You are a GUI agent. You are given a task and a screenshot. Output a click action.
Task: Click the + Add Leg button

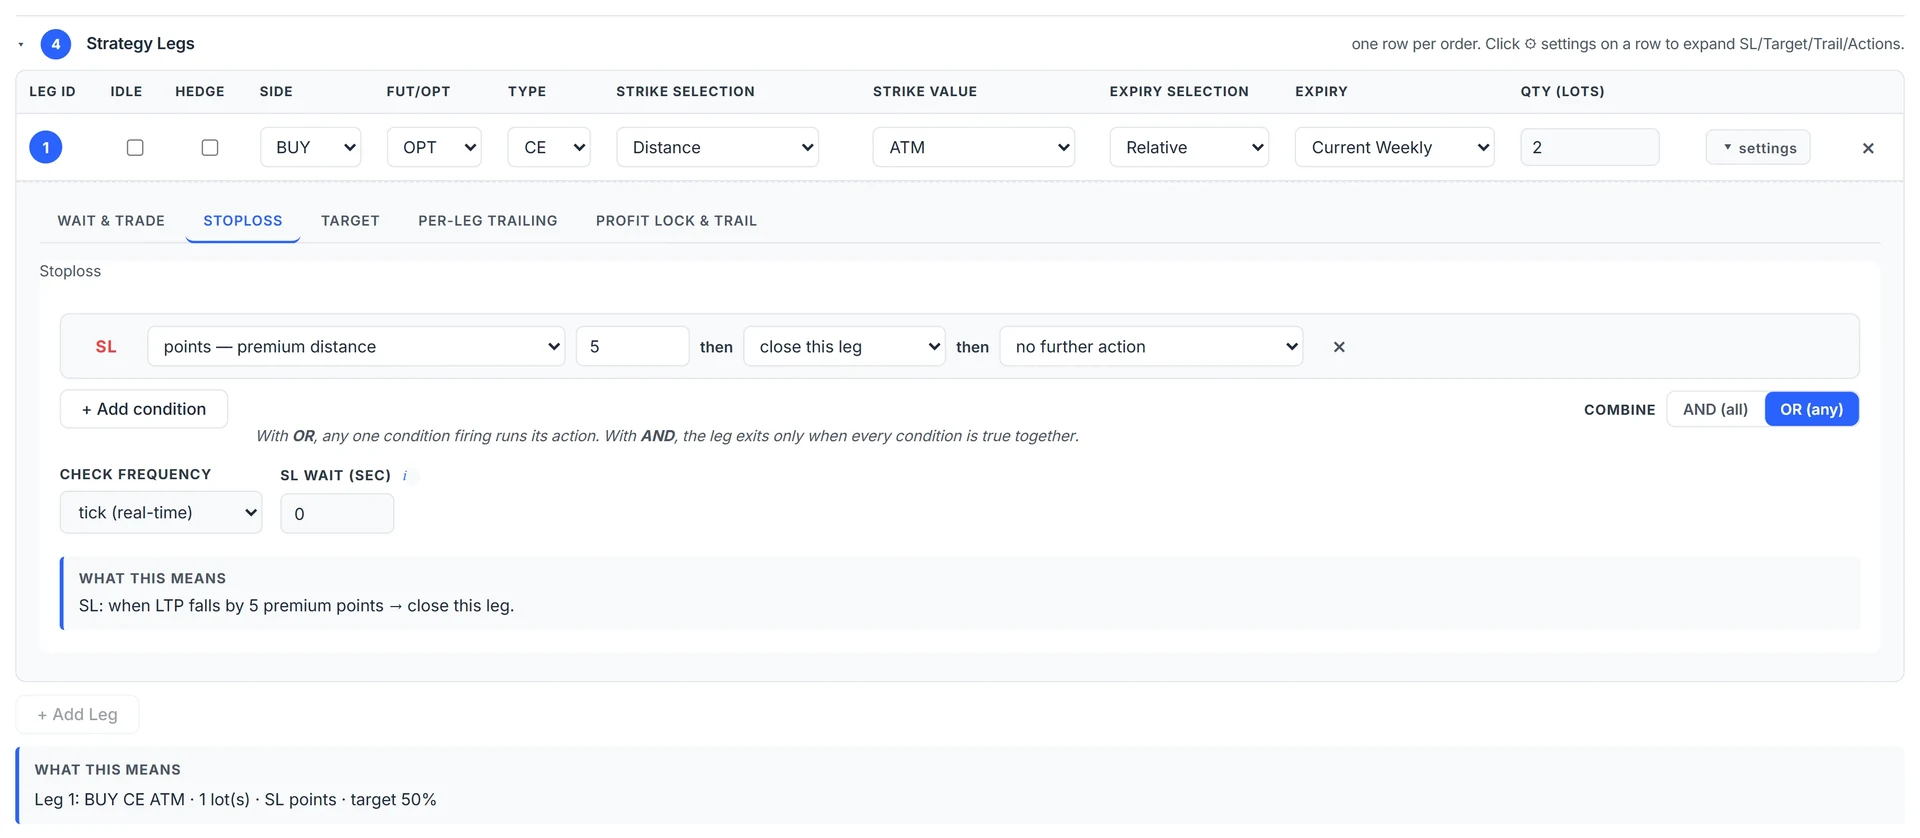click(x=77, y=714)
